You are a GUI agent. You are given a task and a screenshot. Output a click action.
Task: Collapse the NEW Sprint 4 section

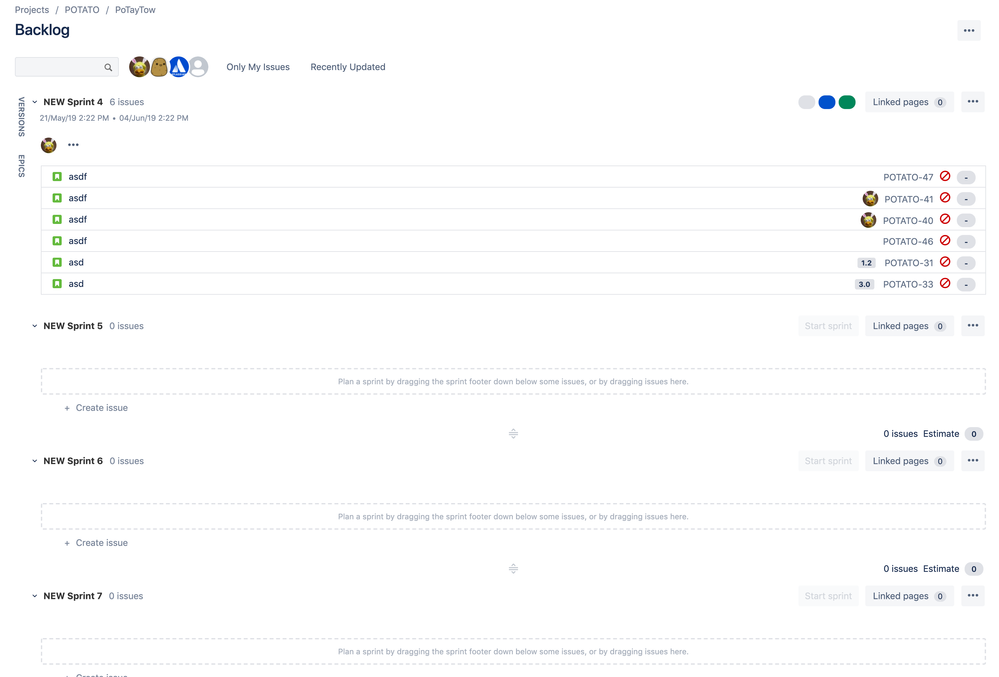(33, 101)
